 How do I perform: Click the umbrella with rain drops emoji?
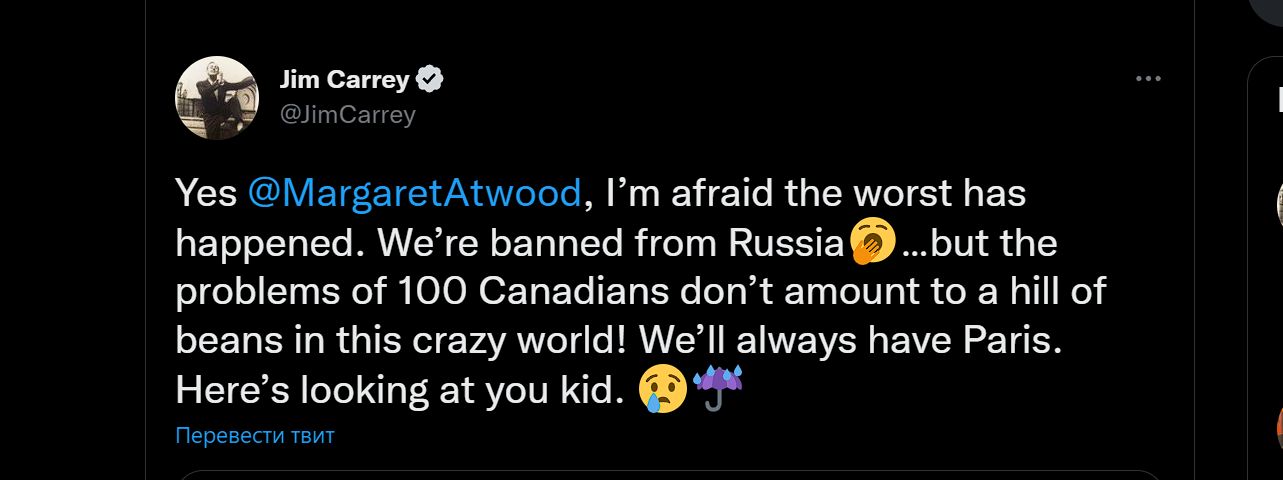[x=718, y=388]
